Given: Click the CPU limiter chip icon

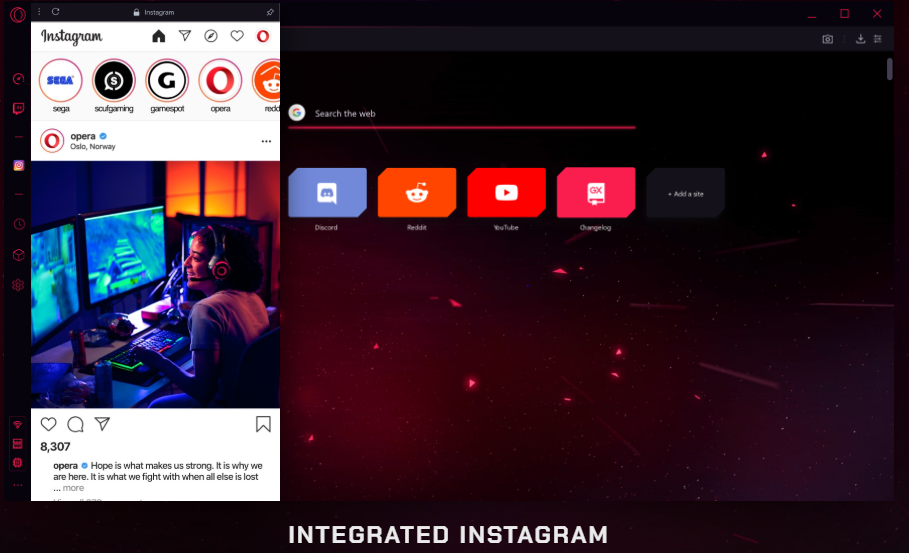Looking at the screenshot, I should click(18, 463).
